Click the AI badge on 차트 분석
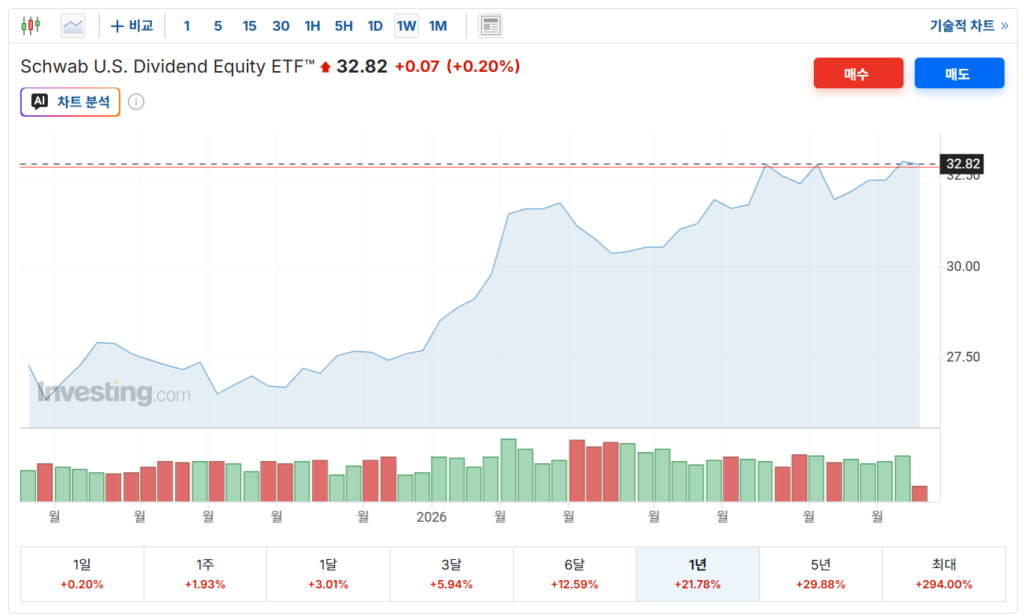 tap(39, 101)
